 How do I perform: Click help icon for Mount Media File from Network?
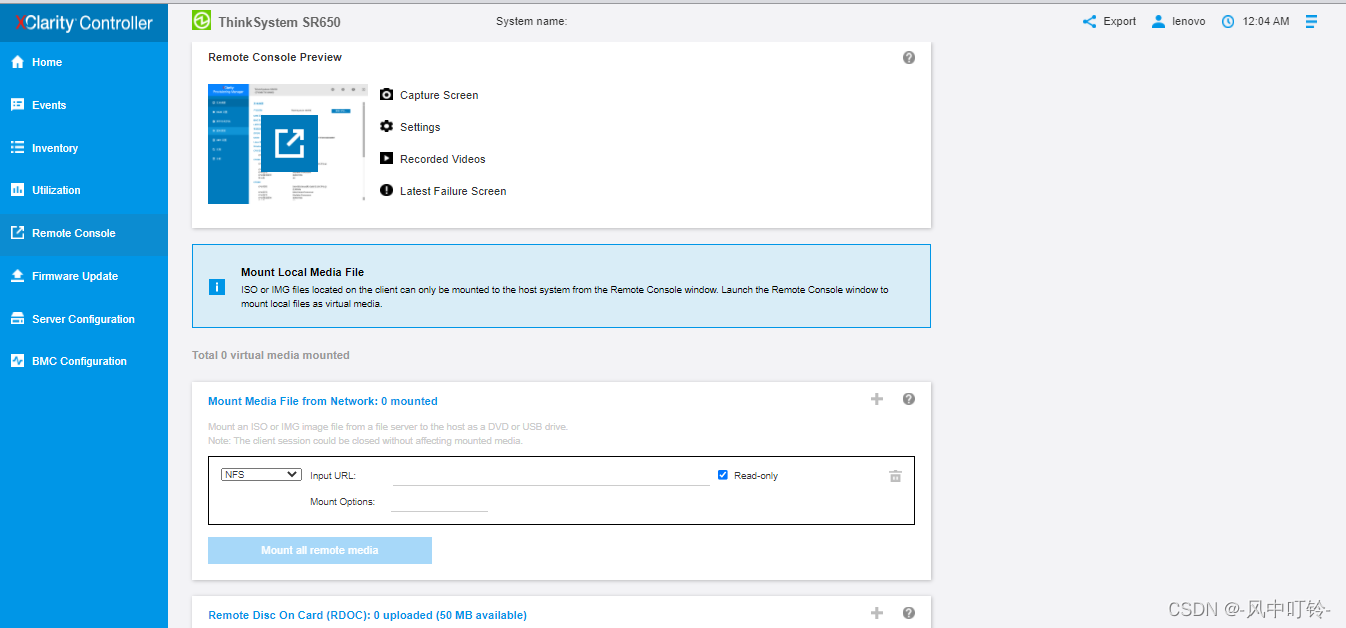[x=908, y=399]
